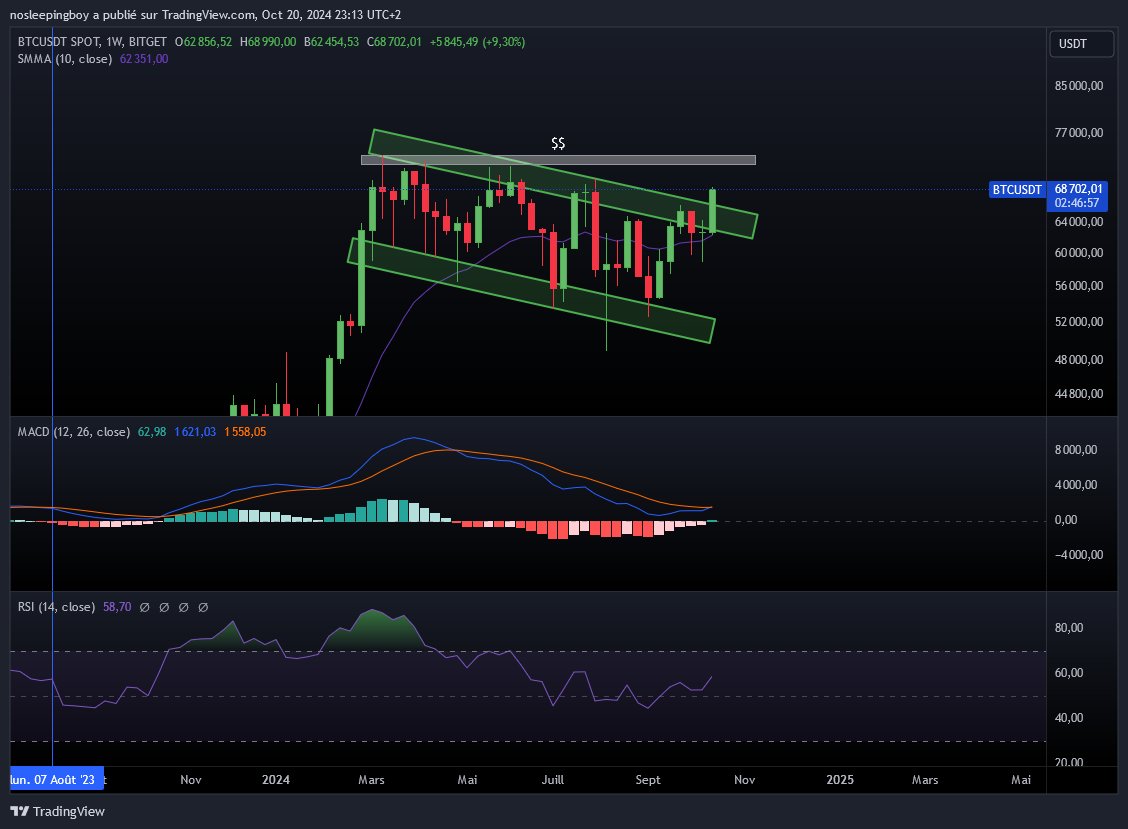Click the Juill time axis label
The height and width of the screenshot is (829, 1128).
[552, 779]
